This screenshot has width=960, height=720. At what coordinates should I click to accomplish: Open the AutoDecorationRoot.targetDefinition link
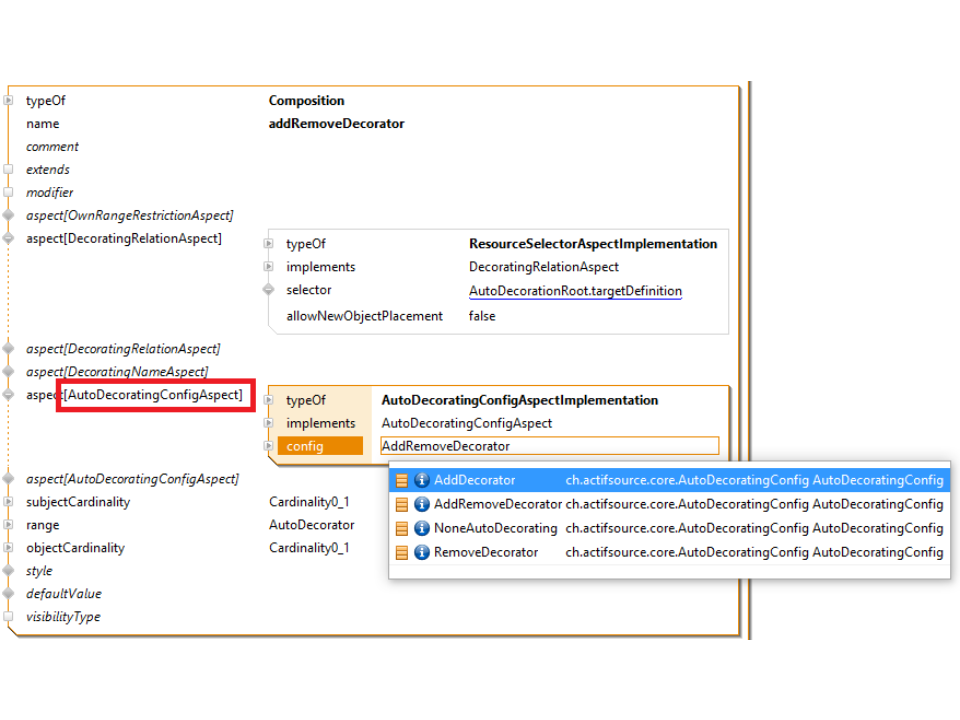(575, 290)
